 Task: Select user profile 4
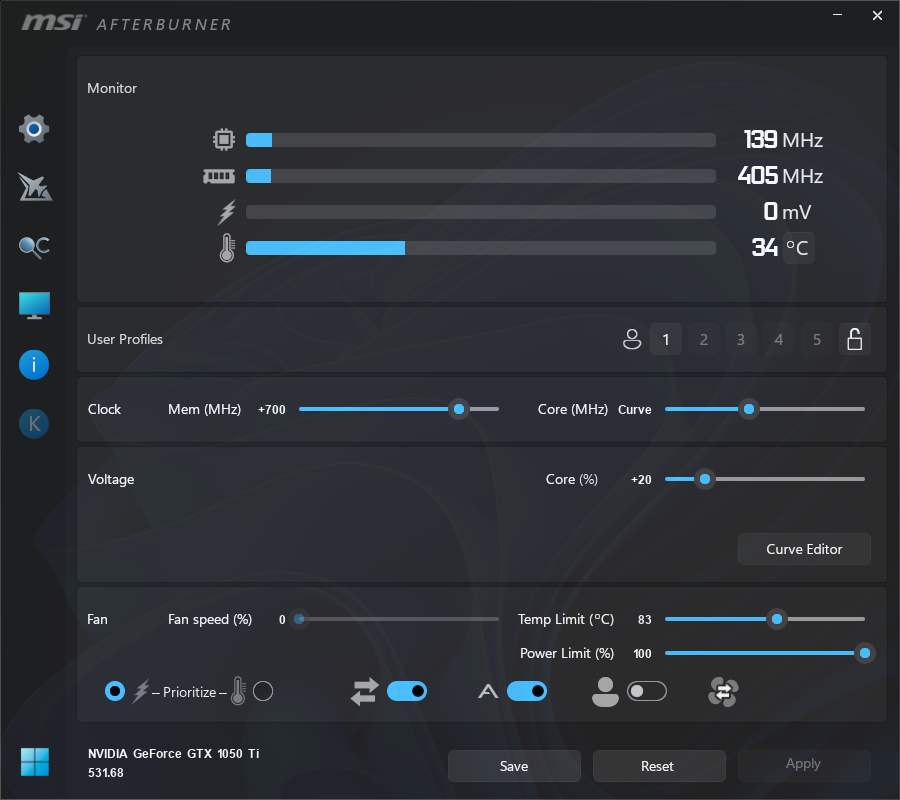point(779,339)
